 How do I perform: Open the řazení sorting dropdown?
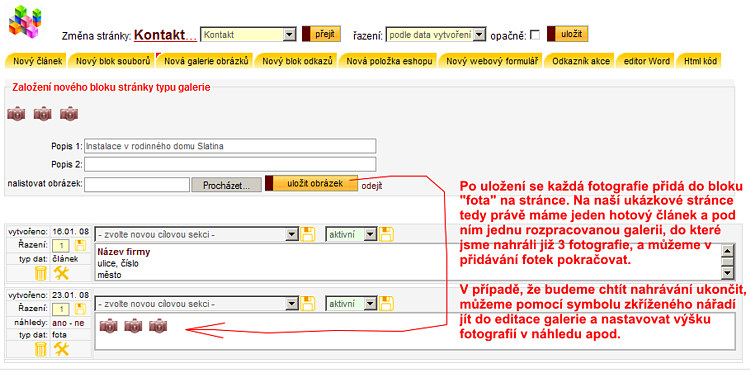pos(436,34)
